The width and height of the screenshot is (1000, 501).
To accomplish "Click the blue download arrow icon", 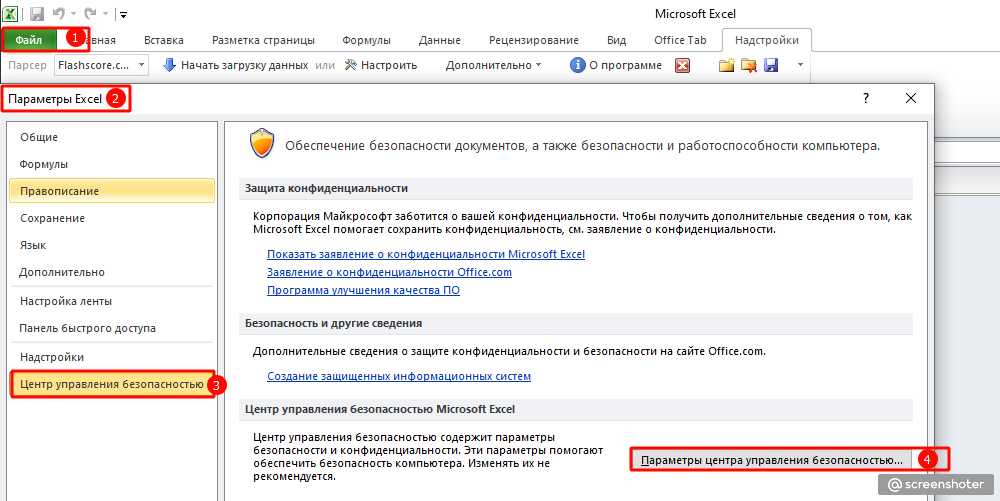I will pyautogui.click(x=169, y=65).
